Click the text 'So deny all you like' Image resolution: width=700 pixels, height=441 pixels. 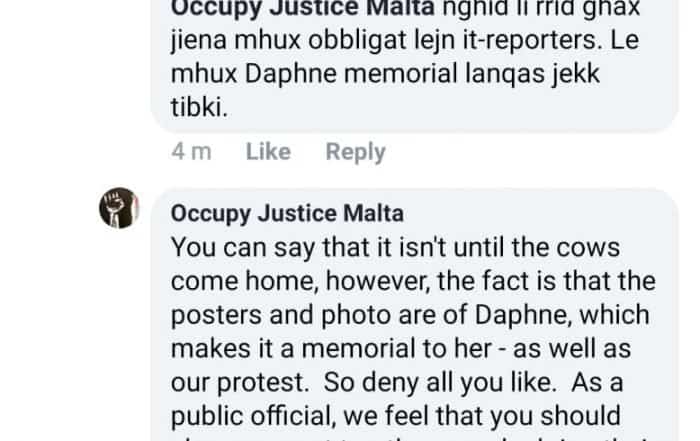click(x=440, y=383)
